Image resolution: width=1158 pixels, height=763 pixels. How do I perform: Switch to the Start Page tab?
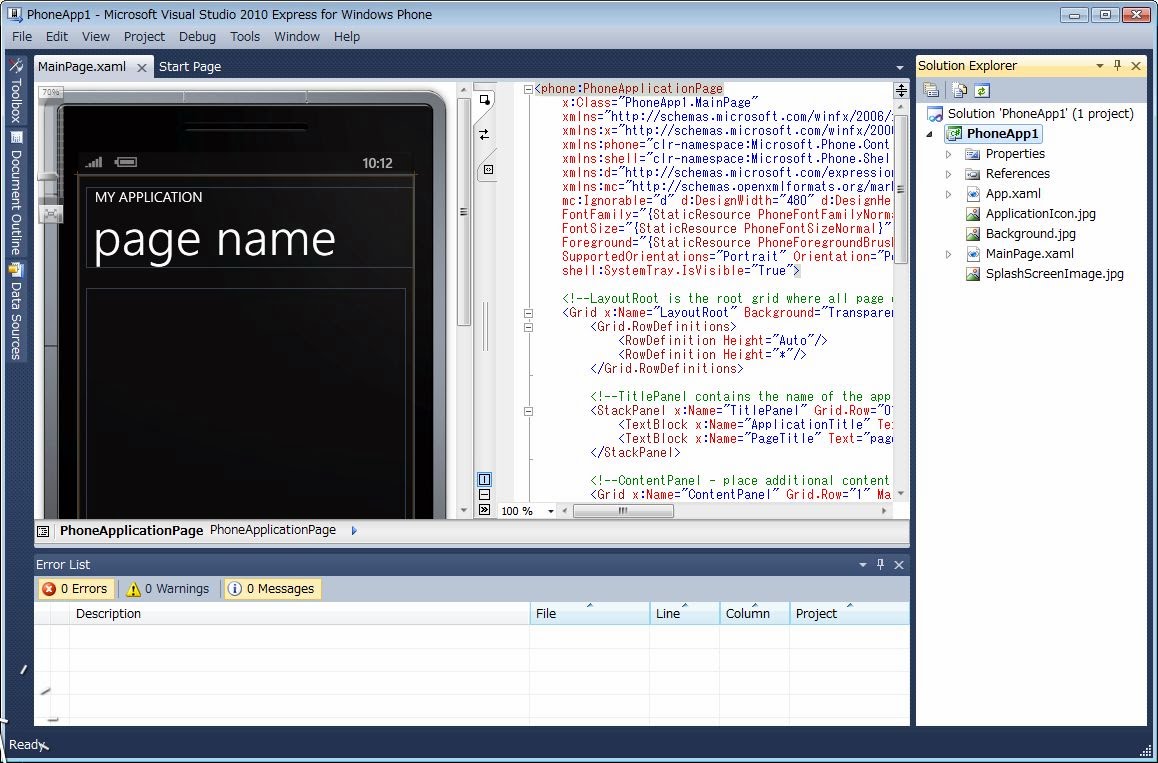click(x=190, y=67)
